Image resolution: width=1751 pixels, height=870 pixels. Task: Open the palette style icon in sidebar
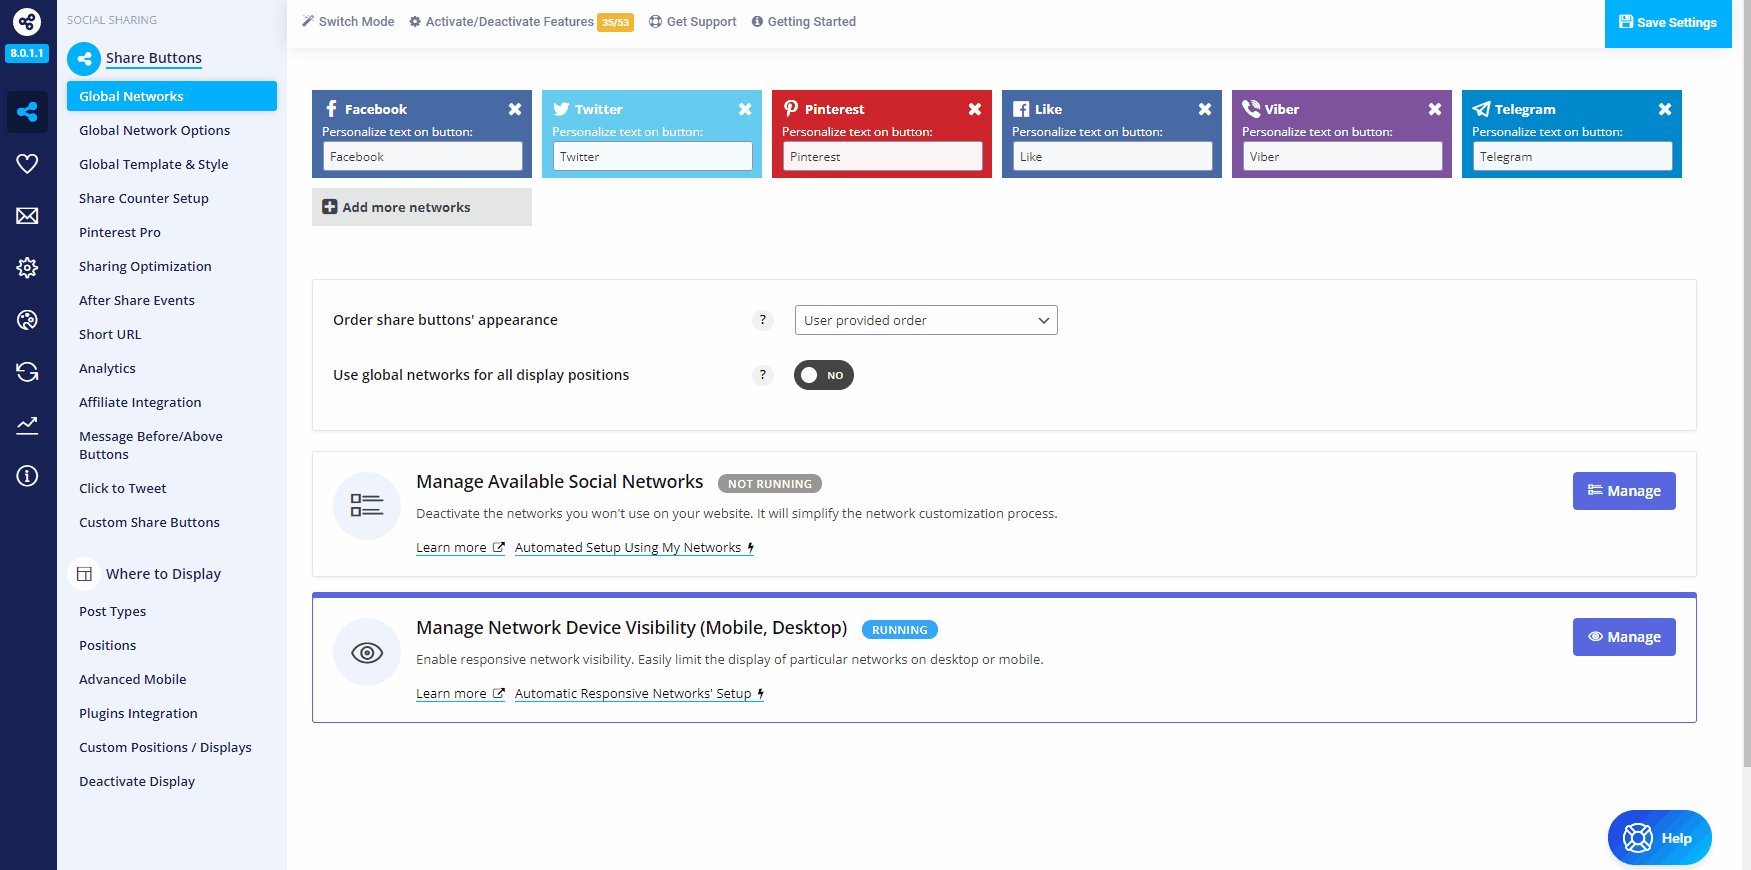pyautogui.click(x=27, y=320)
